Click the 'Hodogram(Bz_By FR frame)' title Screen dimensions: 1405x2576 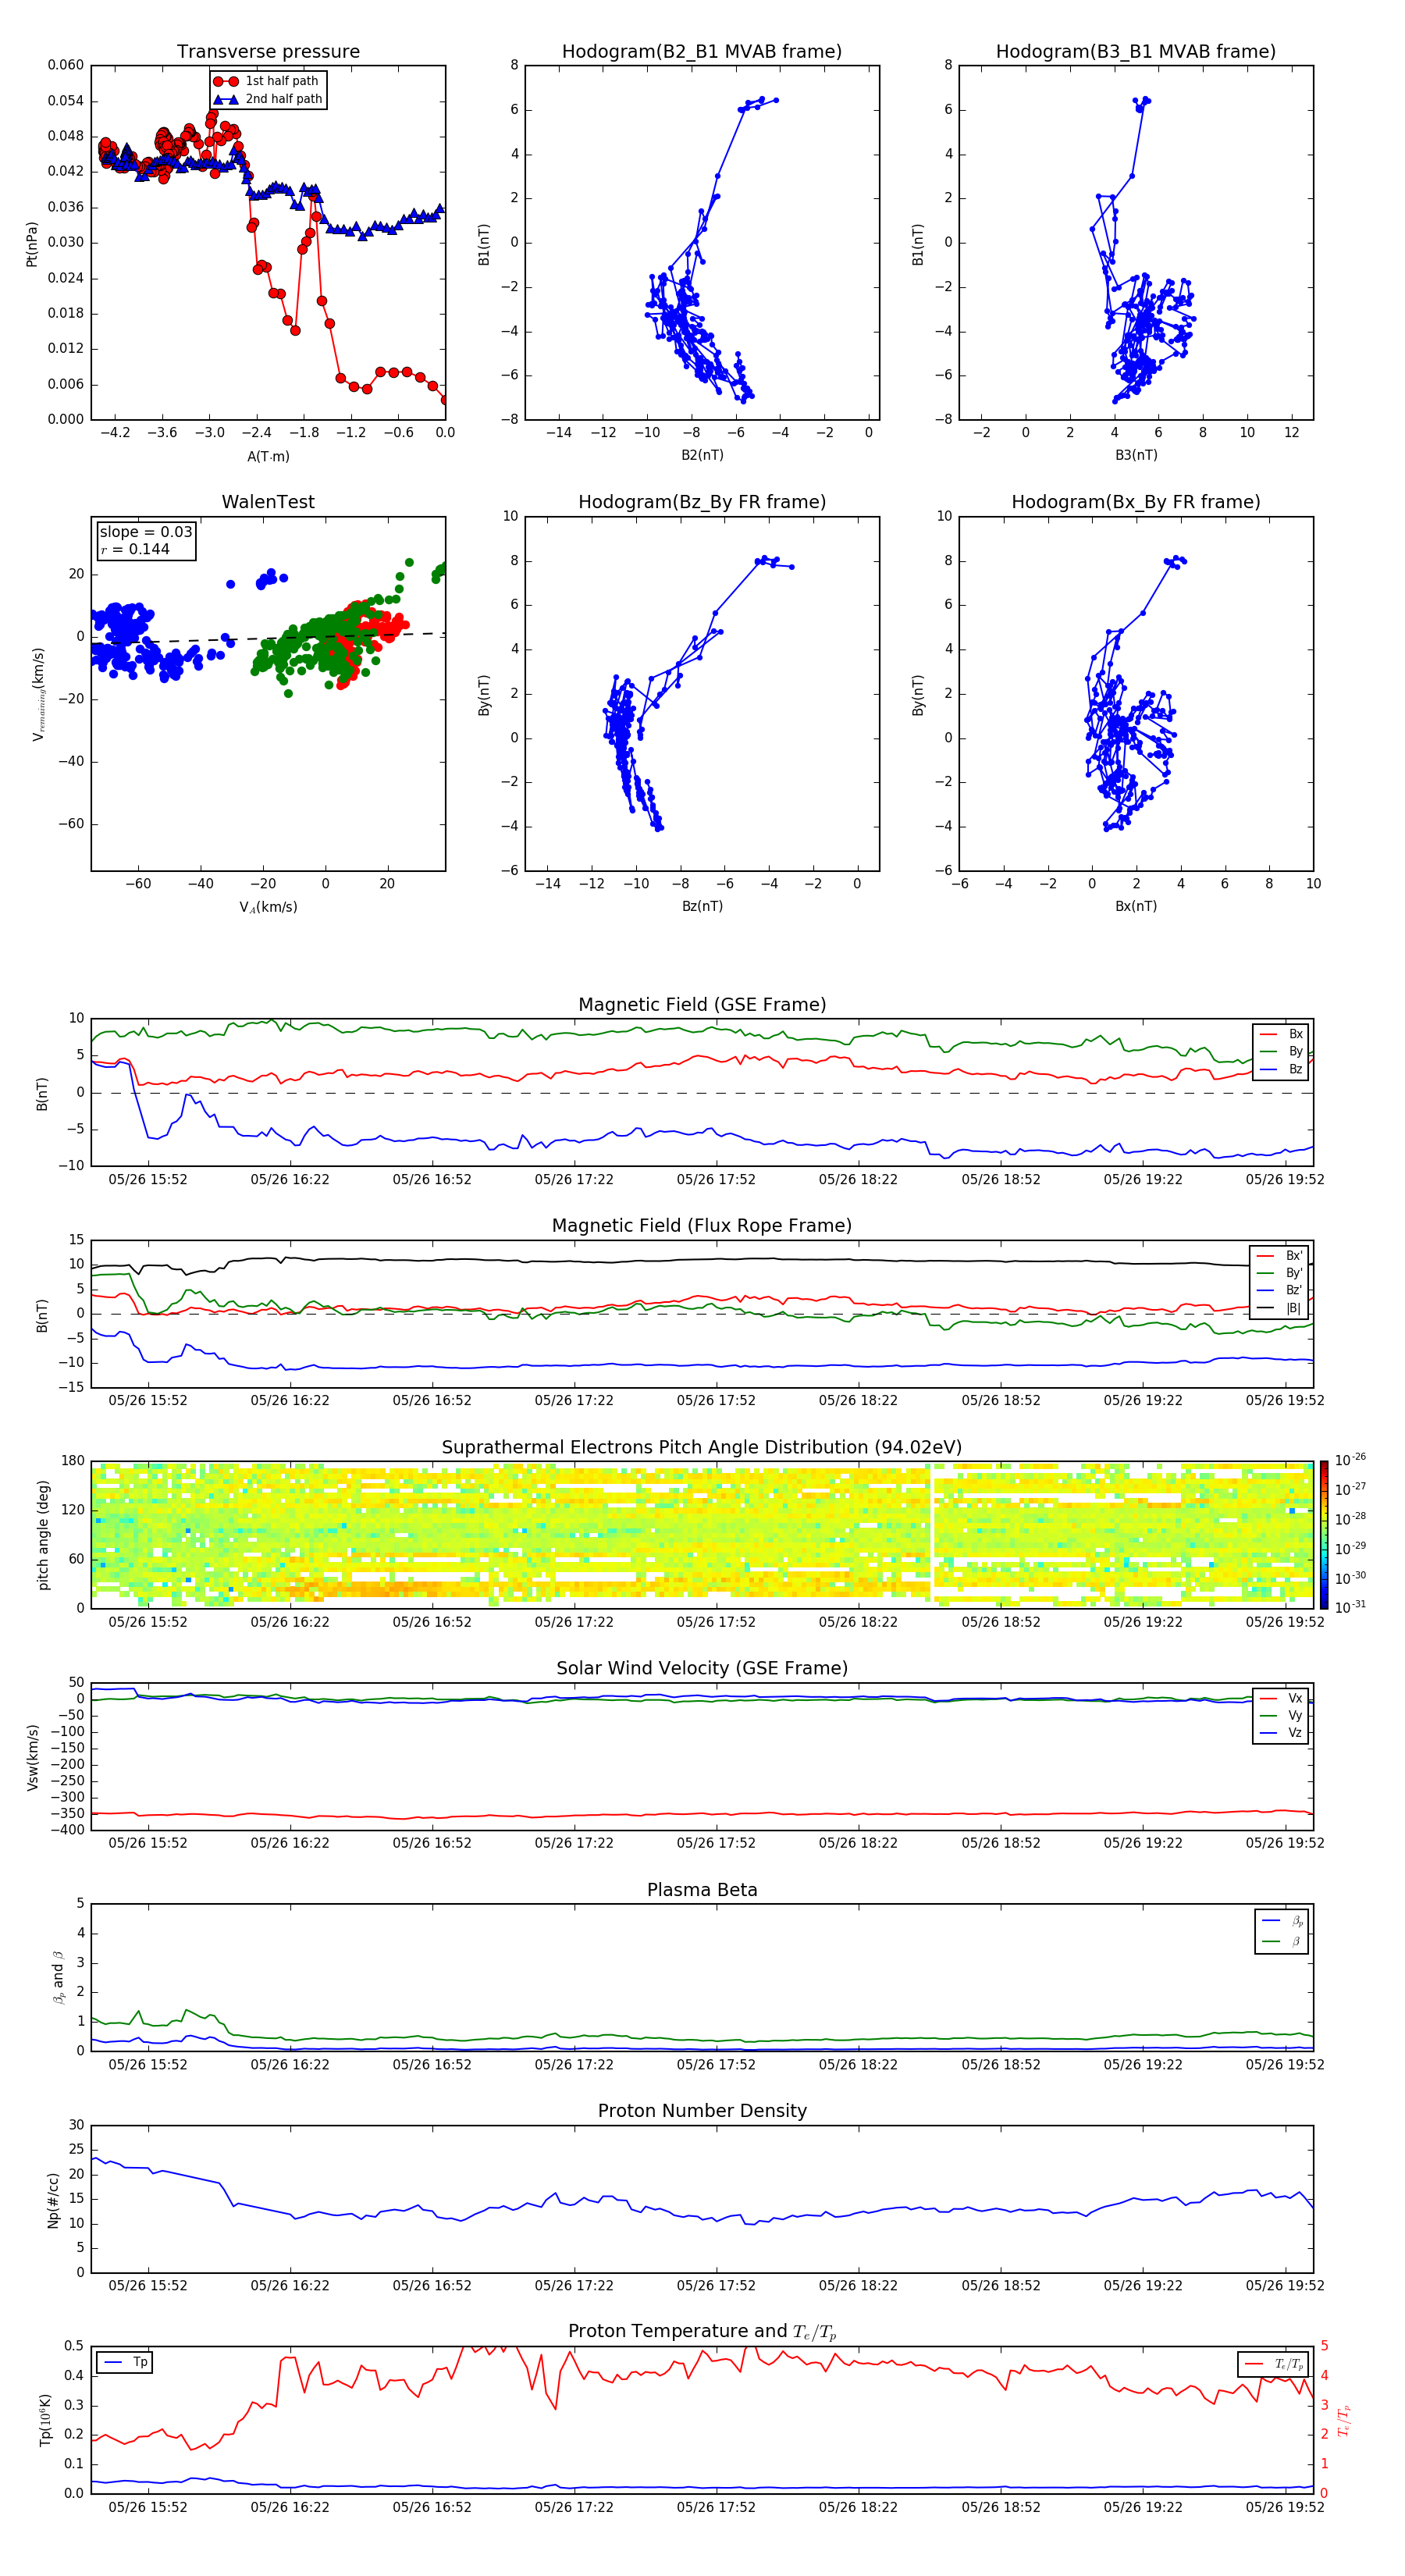tap(702, 502)
